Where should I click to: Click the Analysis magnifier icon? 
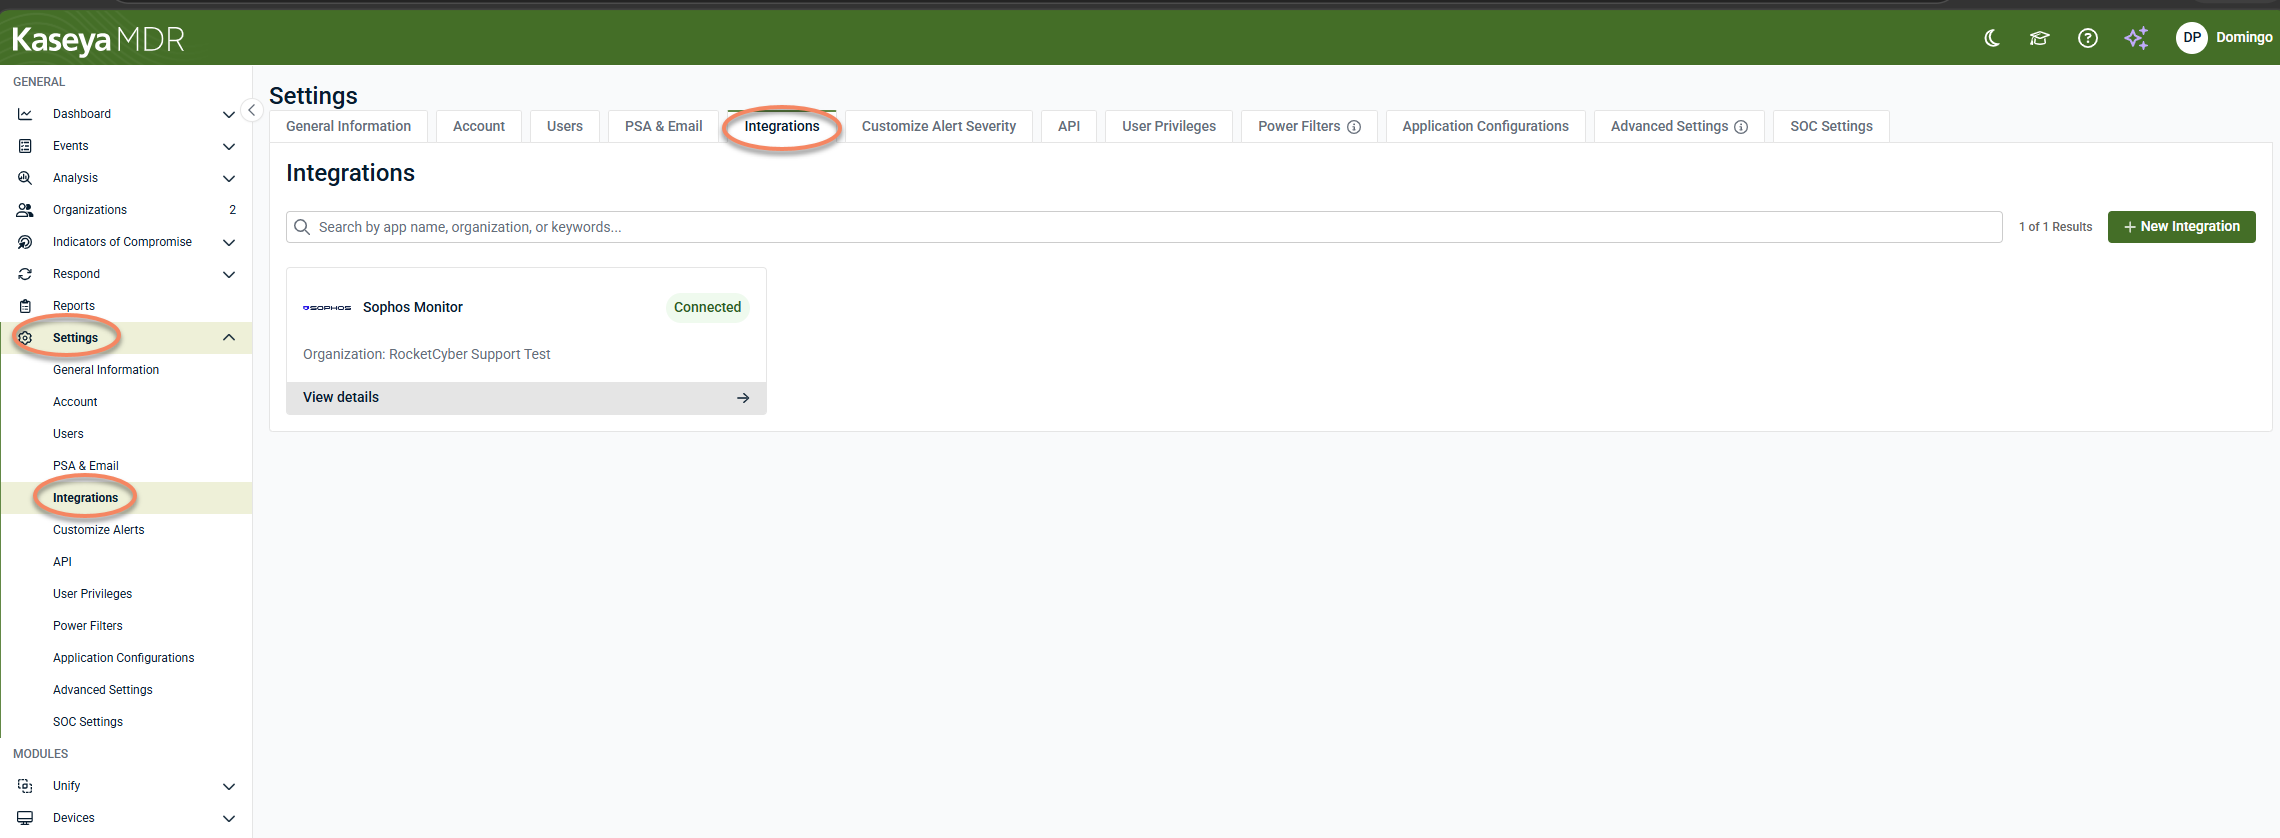(x=25, y=178)
